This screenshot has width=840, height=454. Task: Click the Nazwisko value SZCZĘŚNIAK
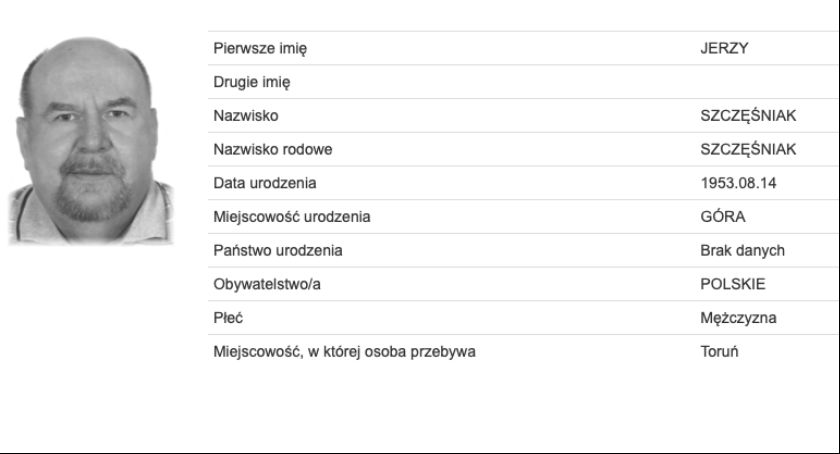click(x=748, y=116)
